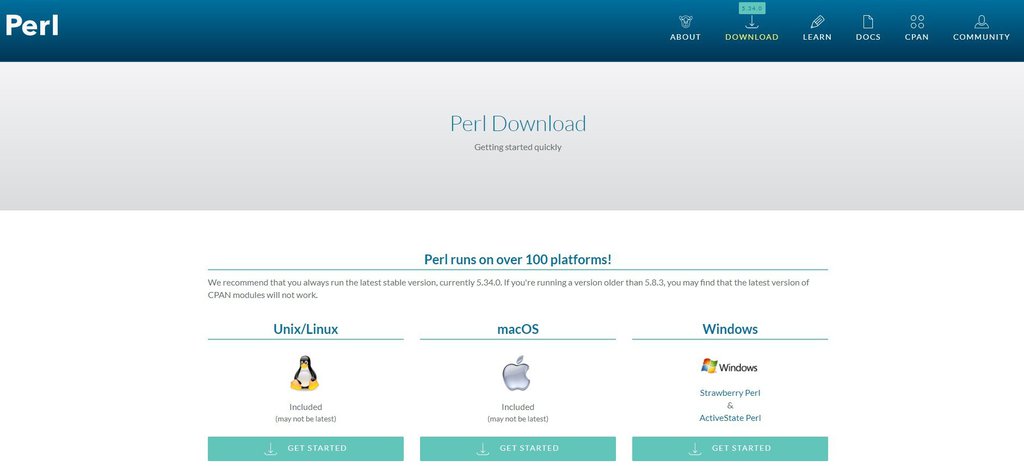Click the About camel icon
The image size is (1024, 466).
click(x=685, y=22)
